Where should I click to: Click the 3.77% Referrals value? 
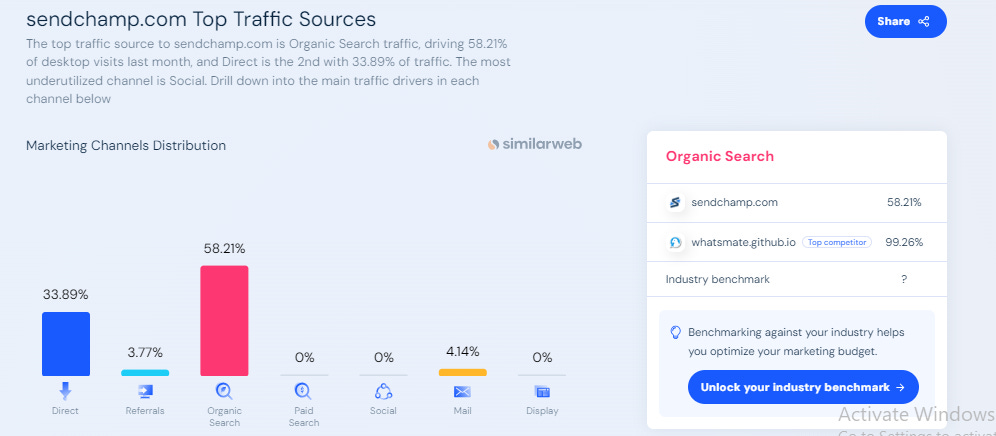coord(145,352)
